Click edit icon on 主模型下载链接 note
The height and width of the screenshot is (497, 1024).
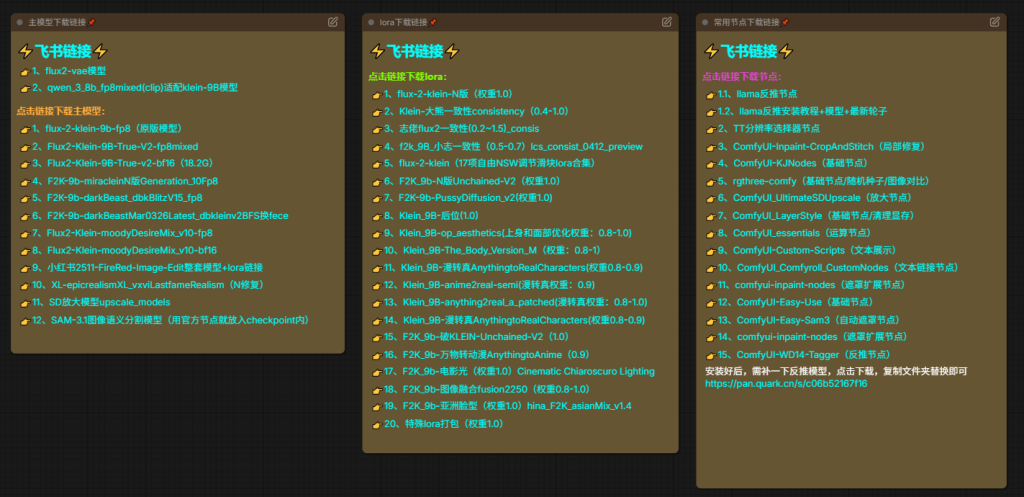[333, 22]
